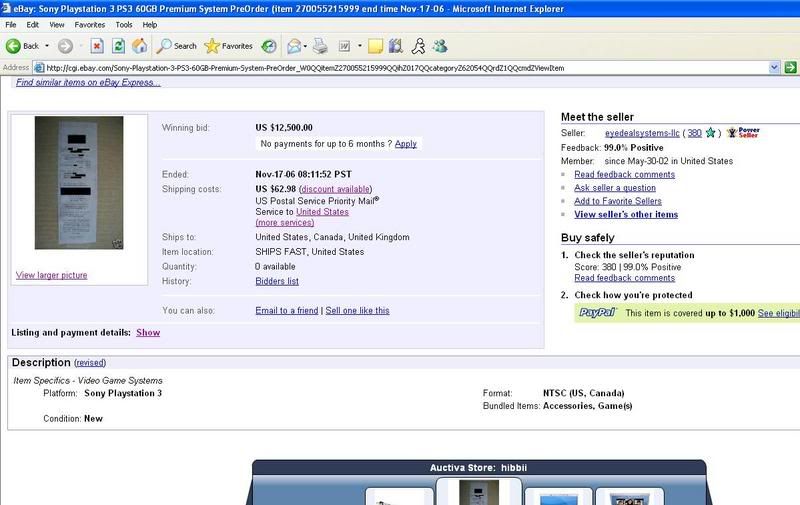Open the Messenger people icon
800x505 pixels.
click(x=439, y=46)
